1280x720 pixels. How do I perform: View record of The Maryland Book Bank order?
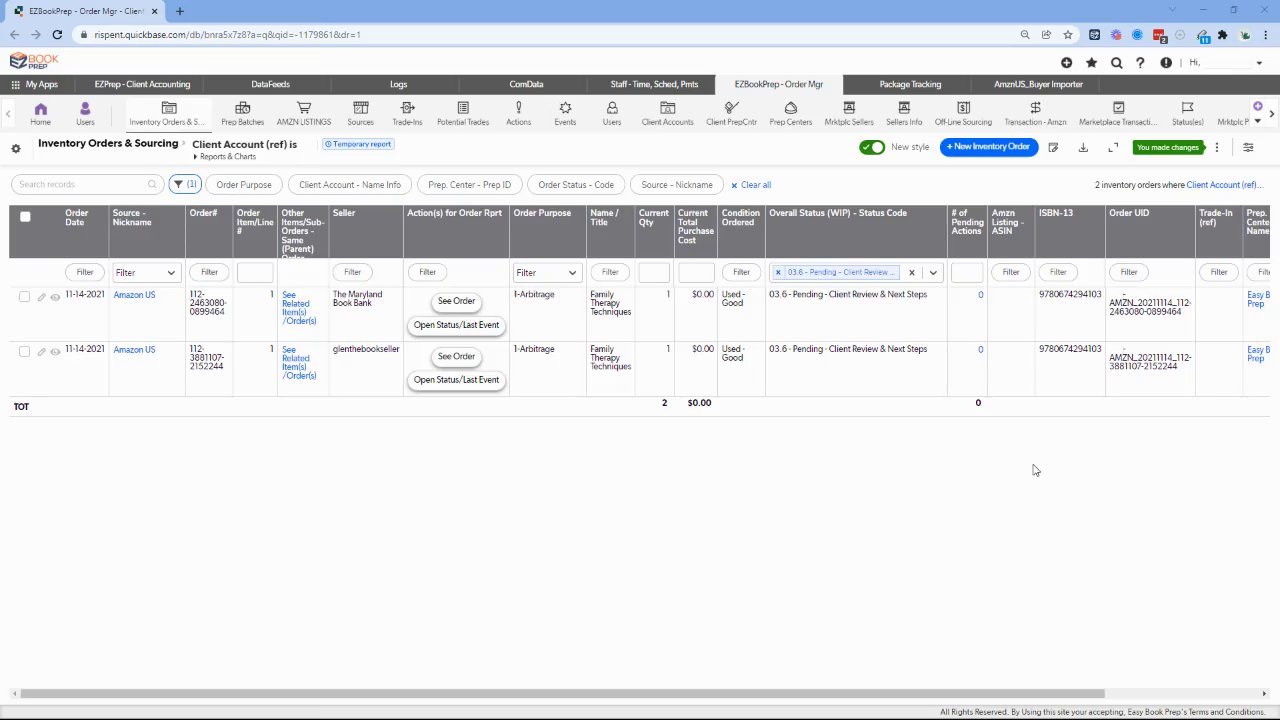pos(55,296)
